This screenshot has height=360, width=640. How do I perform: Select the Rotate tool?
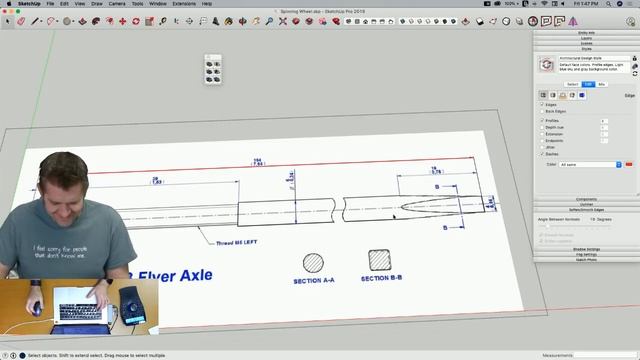pos(136,21)
